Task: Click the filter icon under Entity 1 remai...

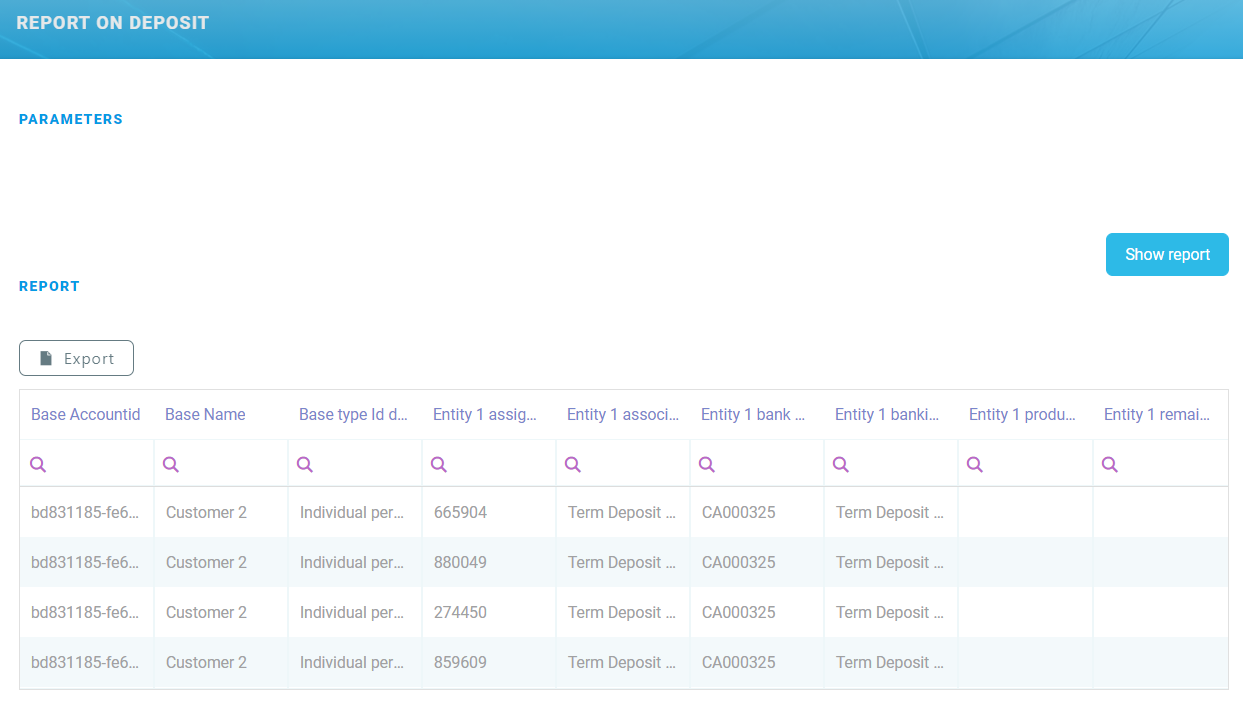Action: [x=1109, y=463]
